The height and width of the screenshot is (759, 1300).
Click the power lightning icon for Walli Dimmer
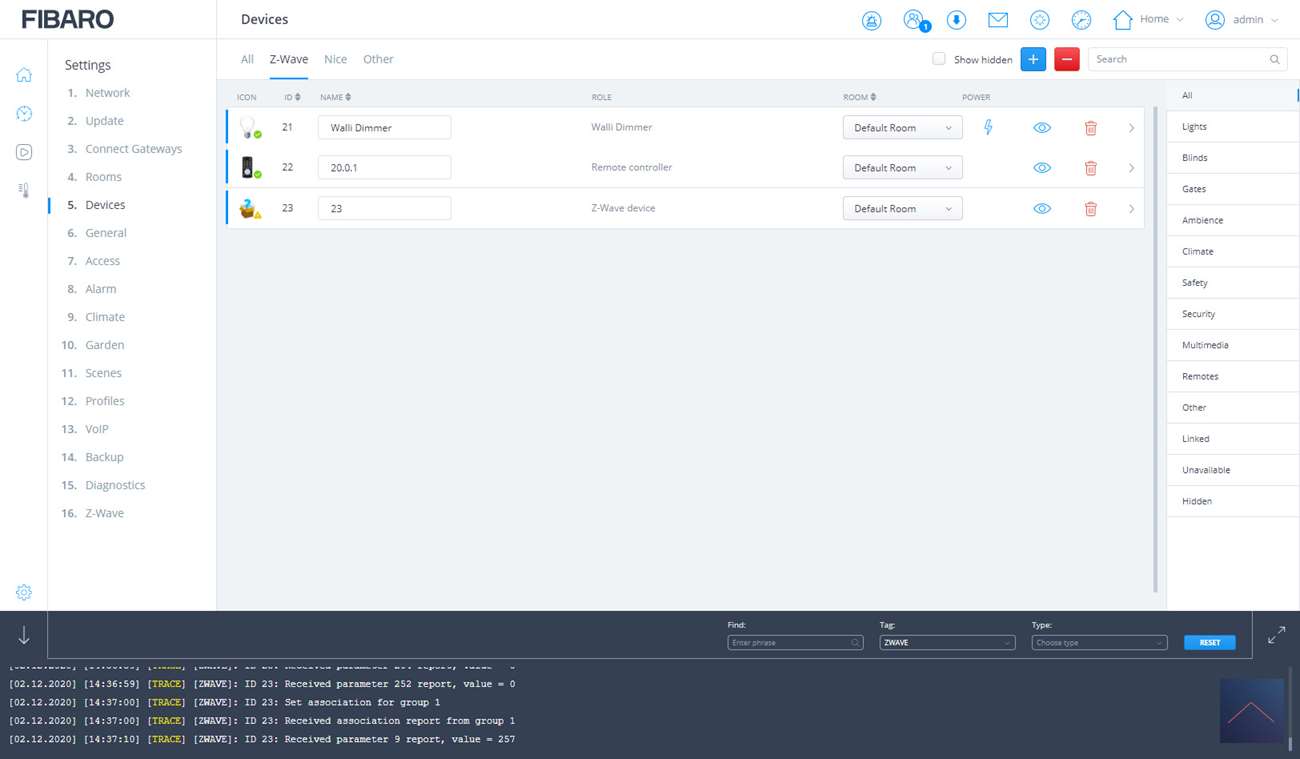point(988,127)
